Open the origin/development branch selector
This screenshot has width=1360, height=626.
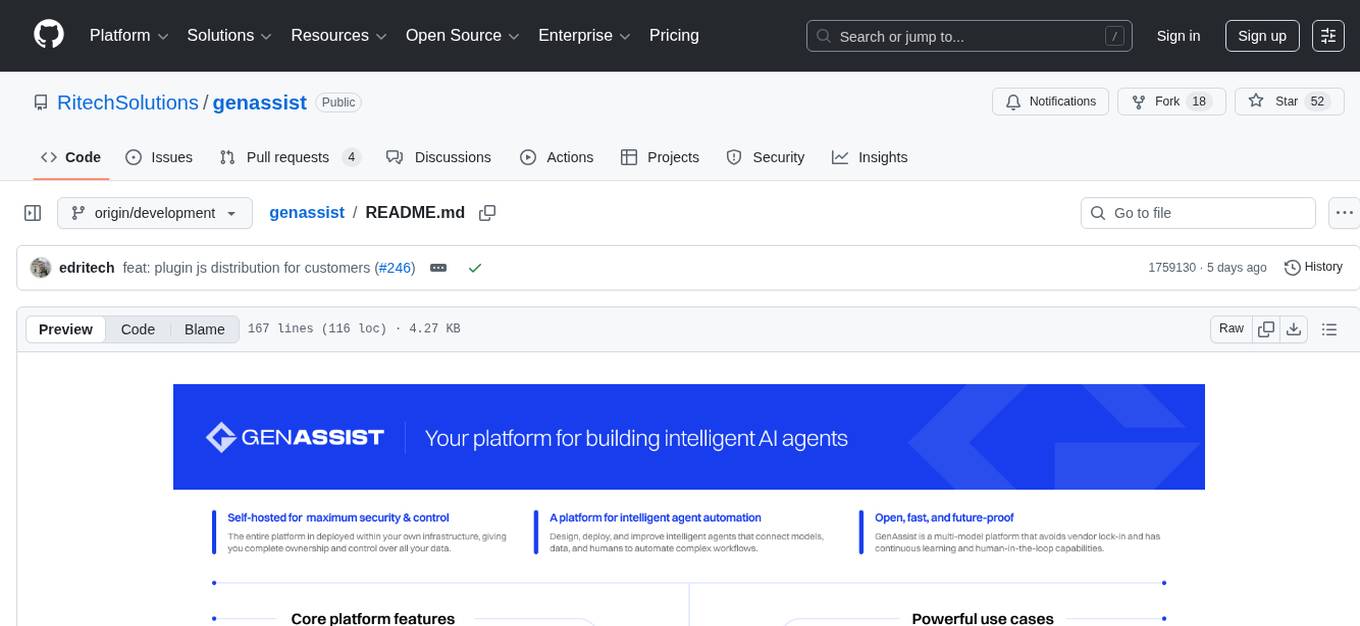coord(154,212)
